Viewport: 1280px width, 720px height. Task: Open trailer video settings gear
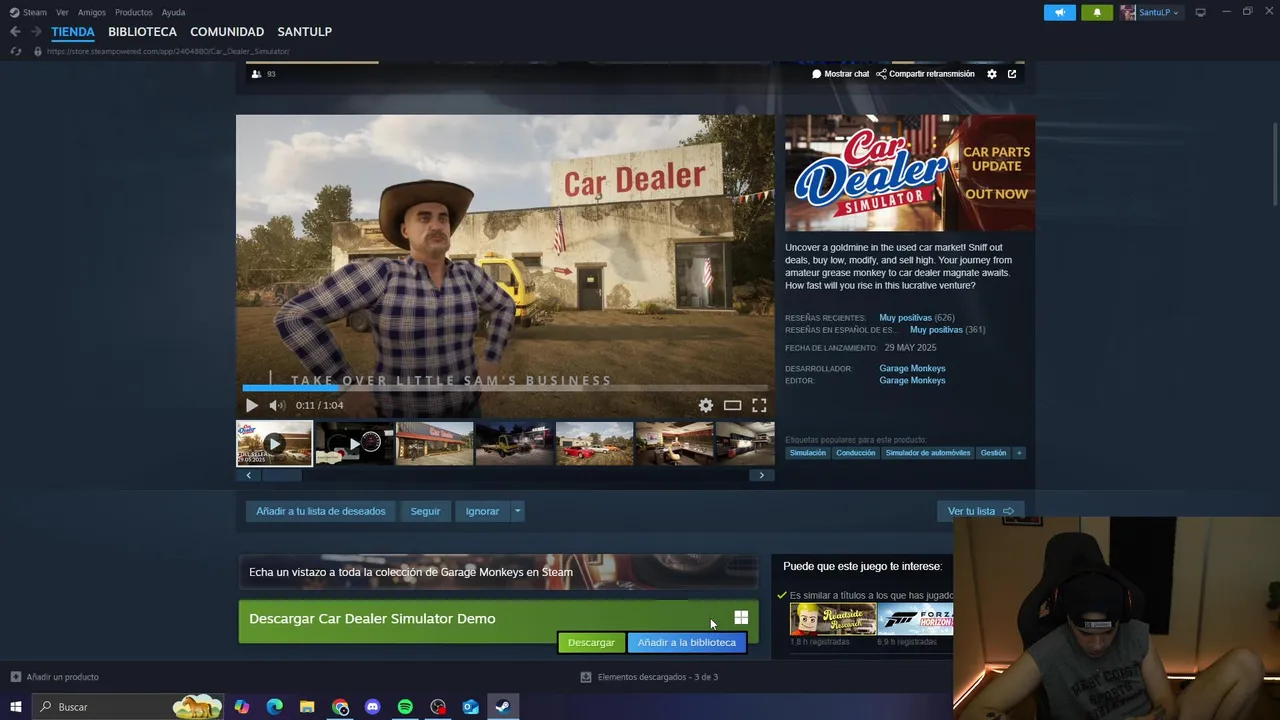point(706,405)
